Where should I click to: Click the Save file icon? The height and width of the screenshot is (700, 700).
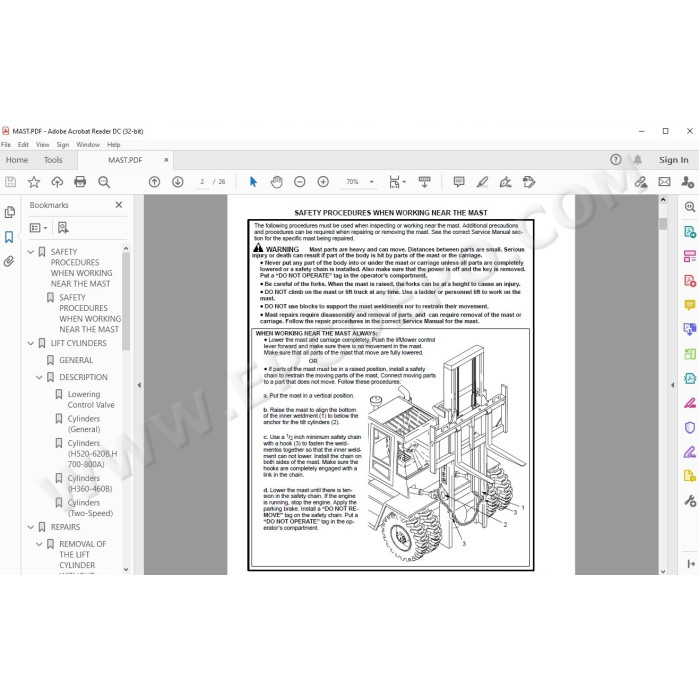pos(10,182)
